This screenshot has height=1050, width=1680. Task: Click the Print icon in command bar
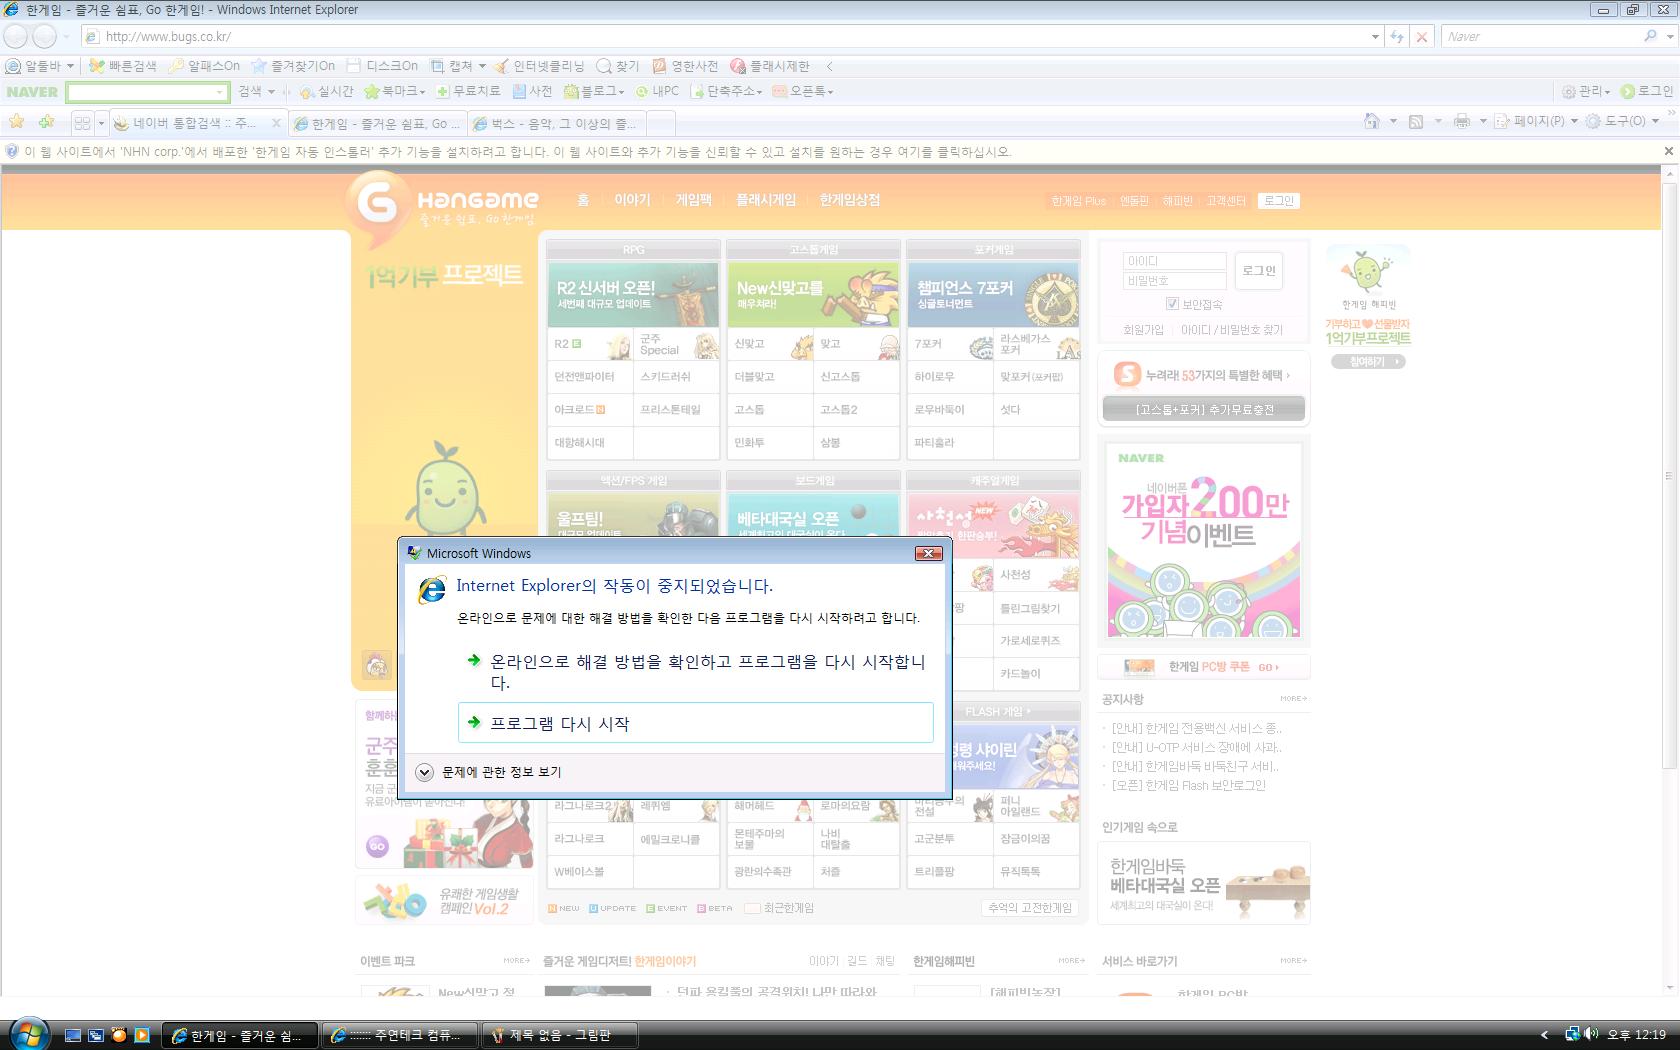coord(1461,121)
